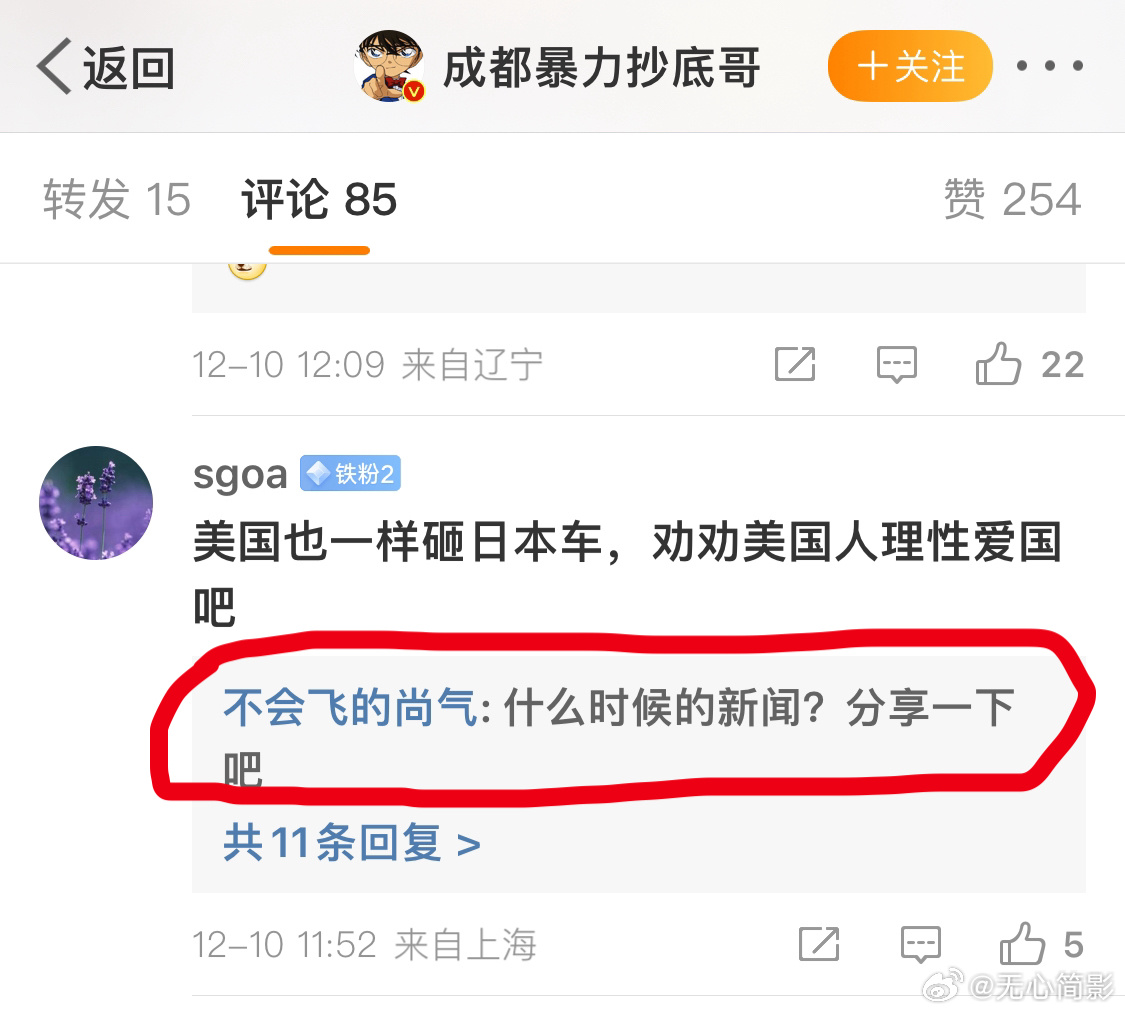Tap the 成都暴力抄底哥 Conan avatar
The image size is (1125, 1013).
click(390, 66)
